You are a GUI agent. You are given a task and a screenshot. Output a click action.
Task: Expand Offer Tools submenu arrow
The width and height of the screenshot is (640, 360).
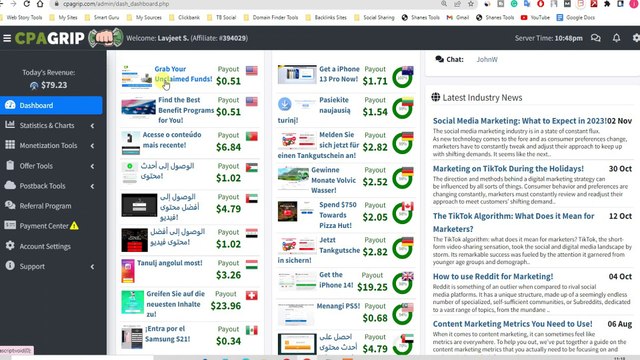92,166
